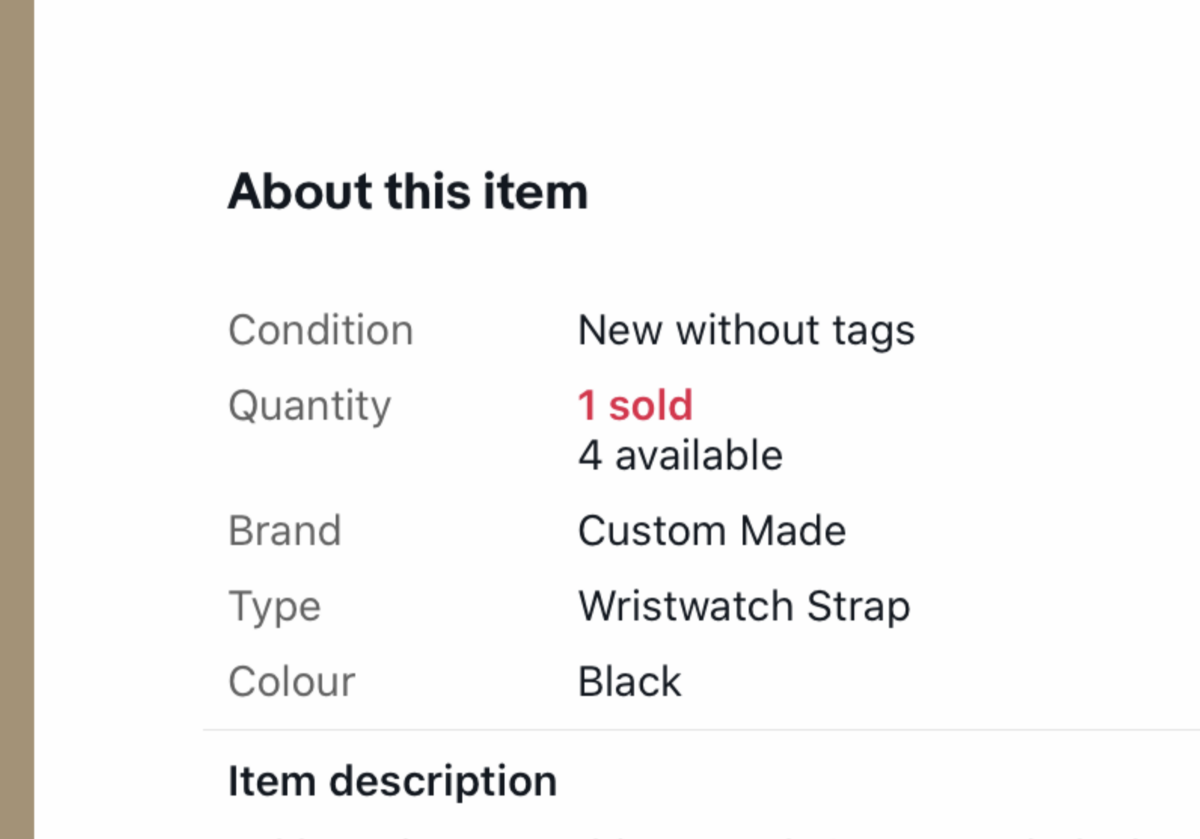The width and height of the screenshot is (1200, 839).
Task: Click the tan strip along the left edge
Action: click(17, 420)
